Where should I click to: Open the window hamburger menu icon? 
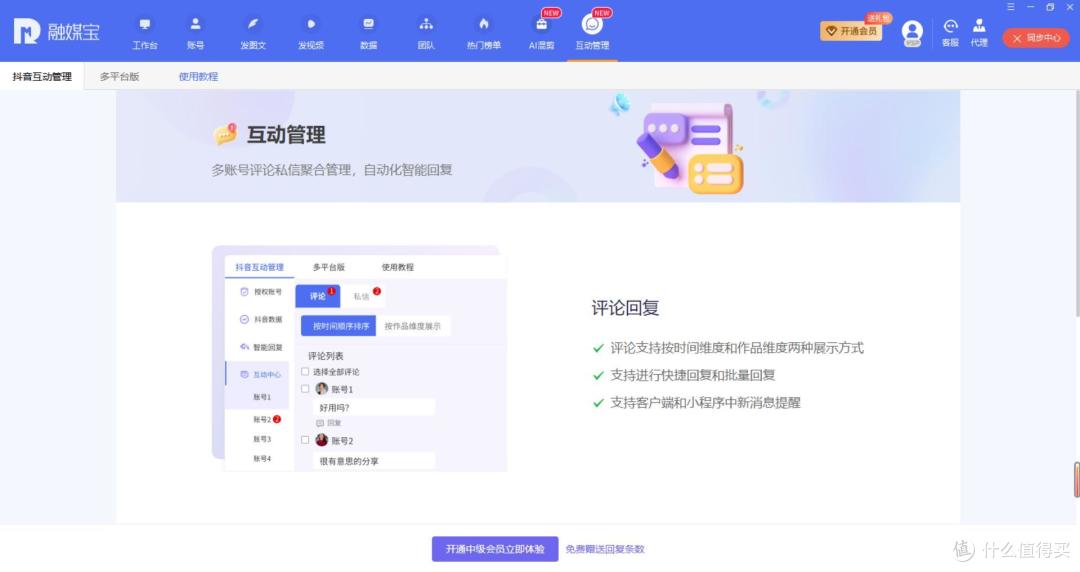click(x=1010, y=7)
